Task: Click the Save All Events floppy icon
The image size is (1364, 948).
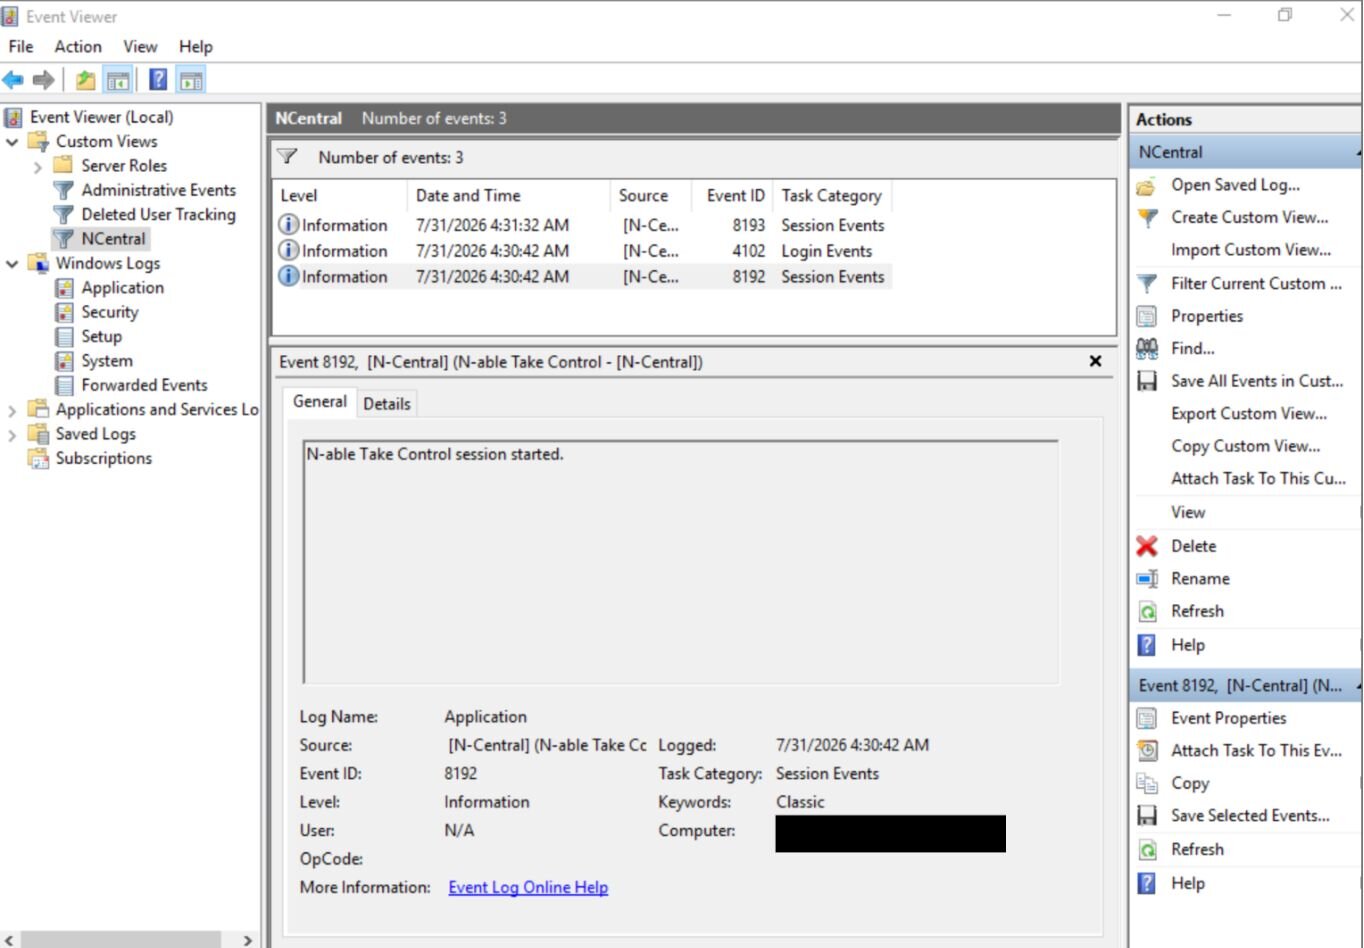Action: tap(1147, 382)
